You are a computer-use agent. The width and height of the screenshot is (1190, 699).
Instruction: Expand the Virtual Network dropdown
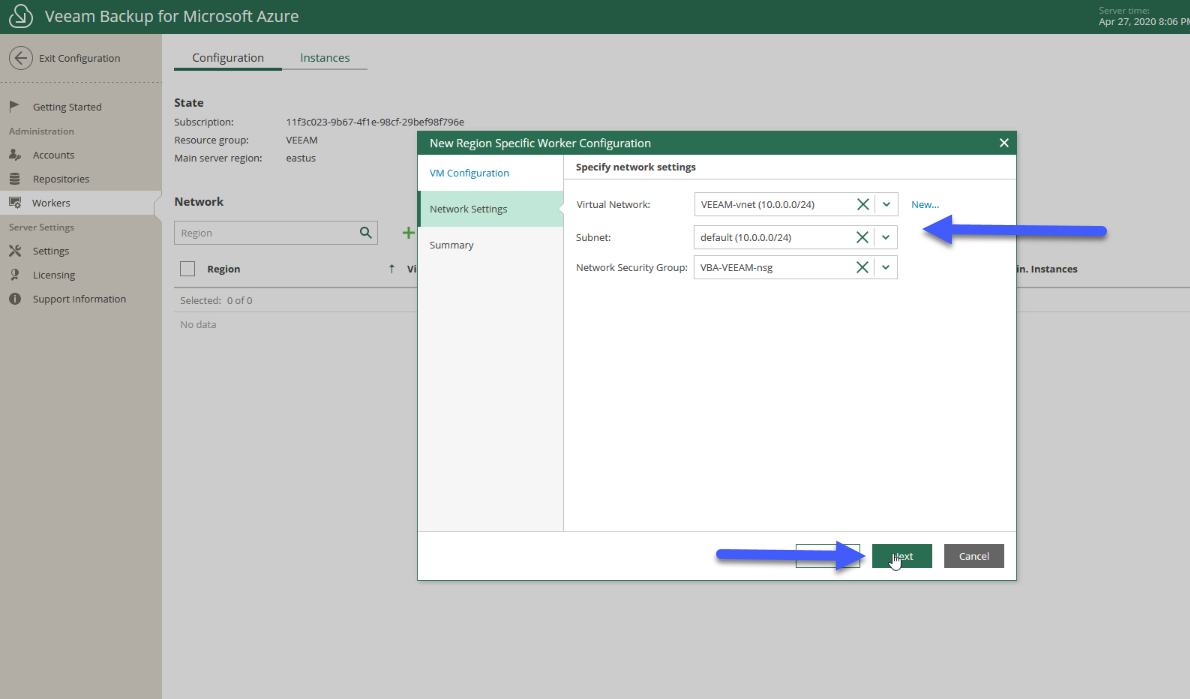click(x=886, y=204)
